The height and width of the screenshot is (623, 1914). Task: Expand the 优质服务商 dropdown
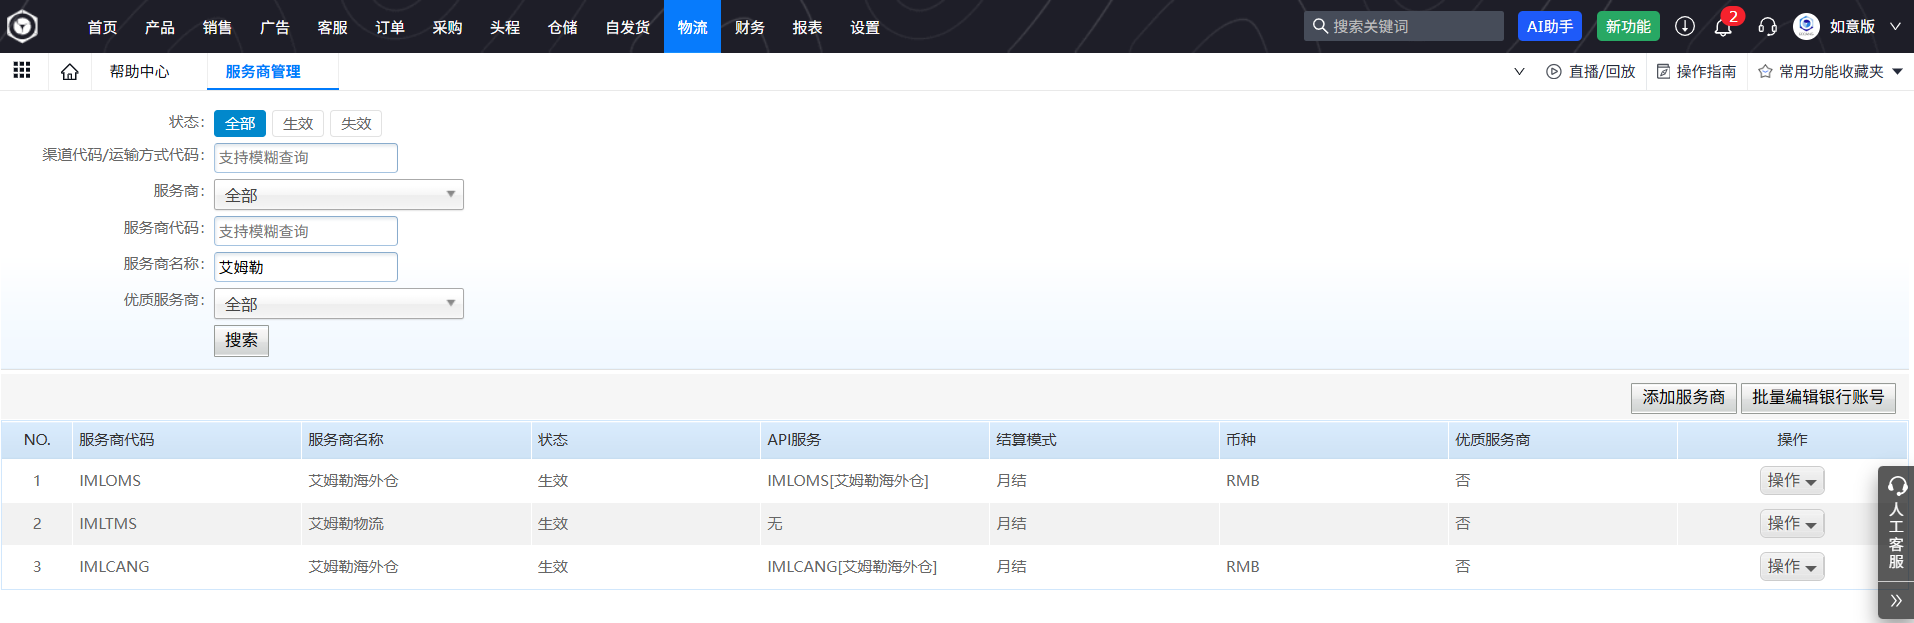[338, 303]
